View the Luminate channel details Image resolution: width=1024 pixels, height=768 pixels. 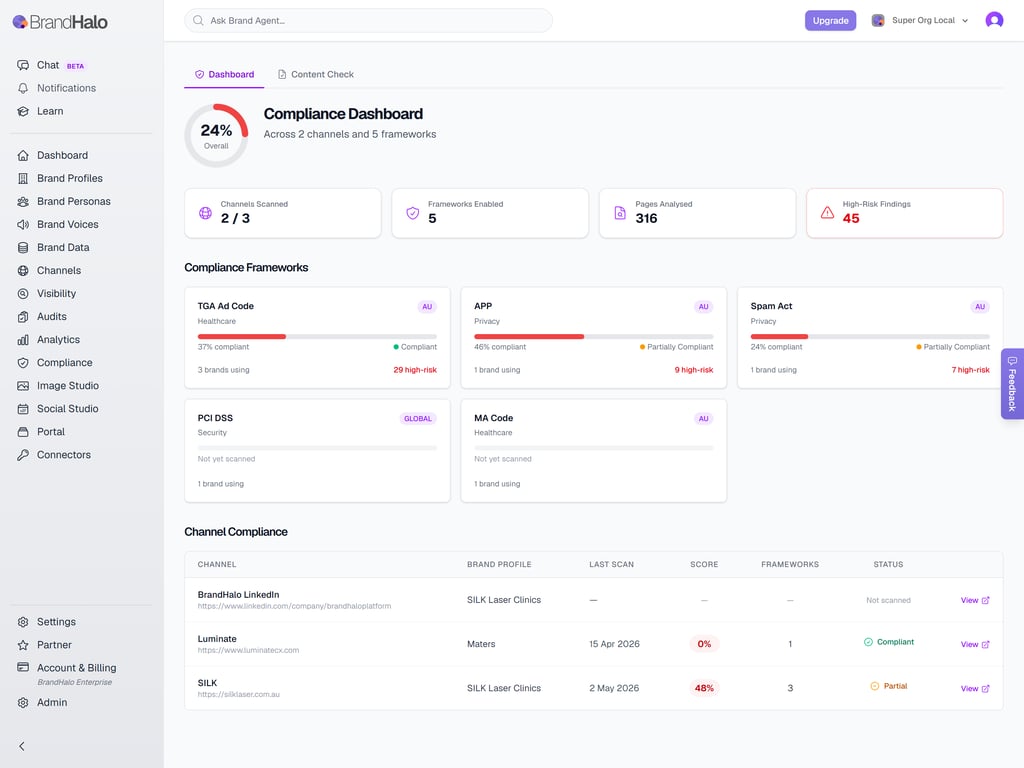pyautogui.click(x=974, y=645)
